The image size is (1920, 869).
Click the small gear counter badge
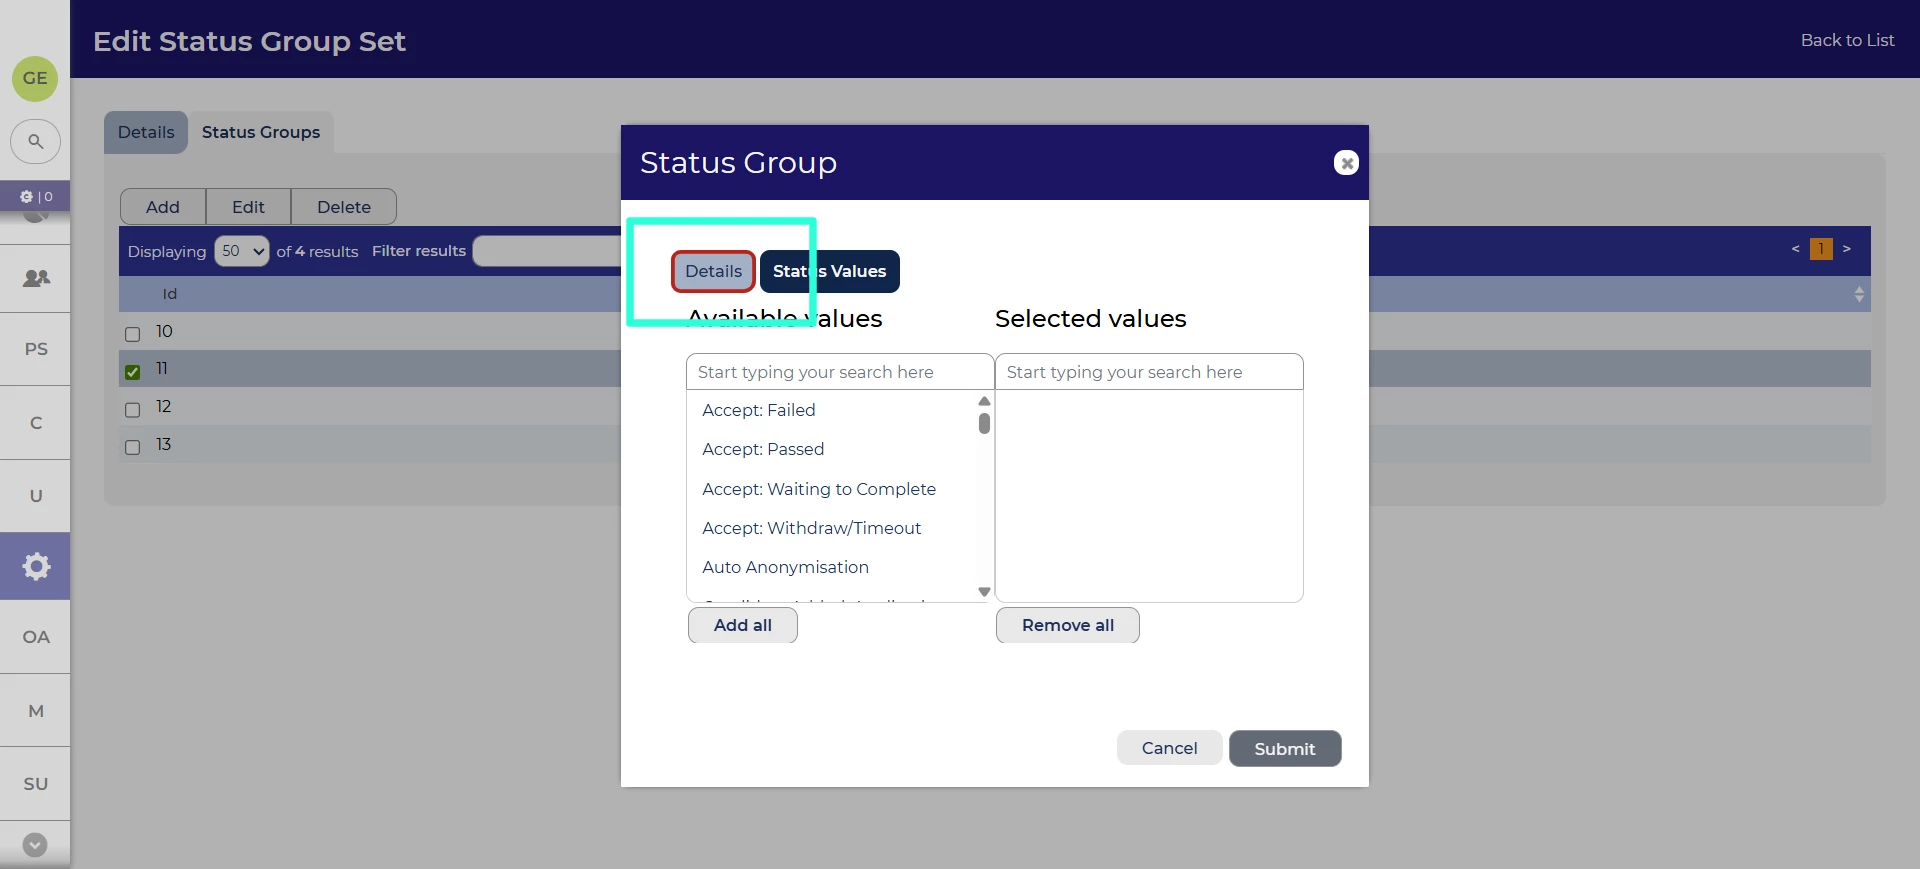click(36, 196)
